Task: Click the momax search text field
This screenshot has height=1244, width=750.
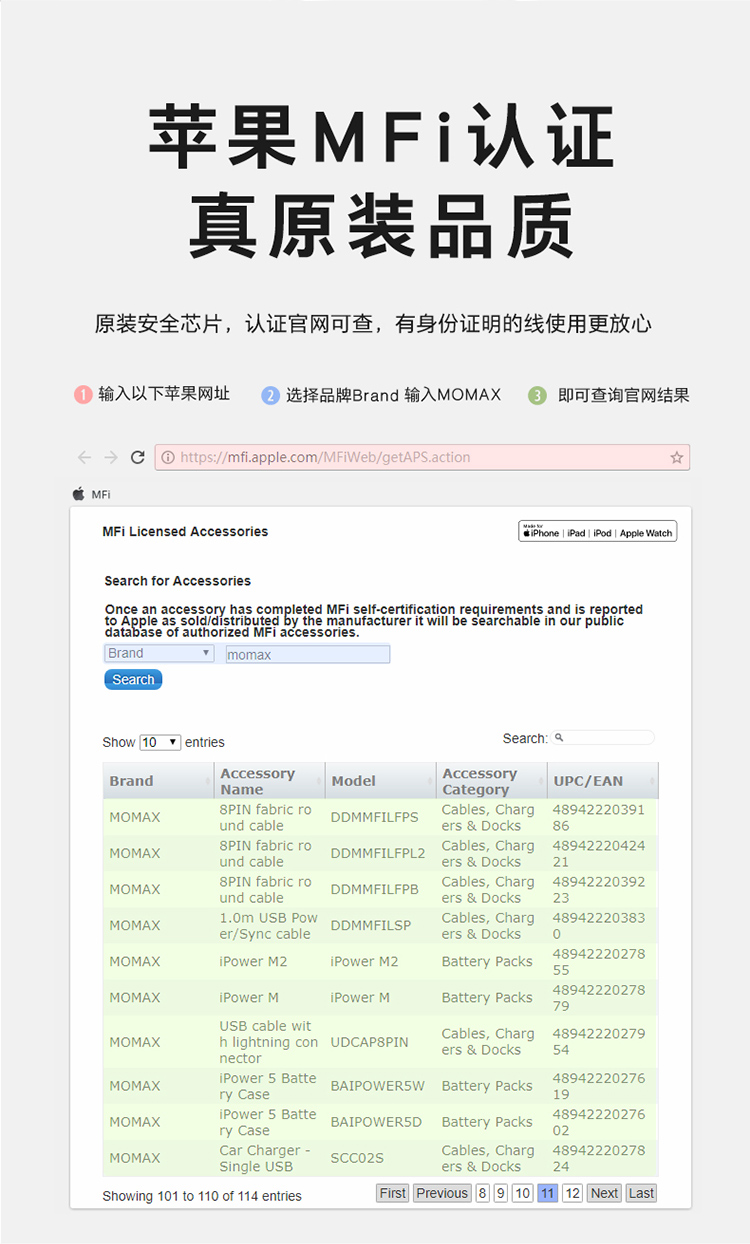Action: pyautogui.click(x=307, y=654)
